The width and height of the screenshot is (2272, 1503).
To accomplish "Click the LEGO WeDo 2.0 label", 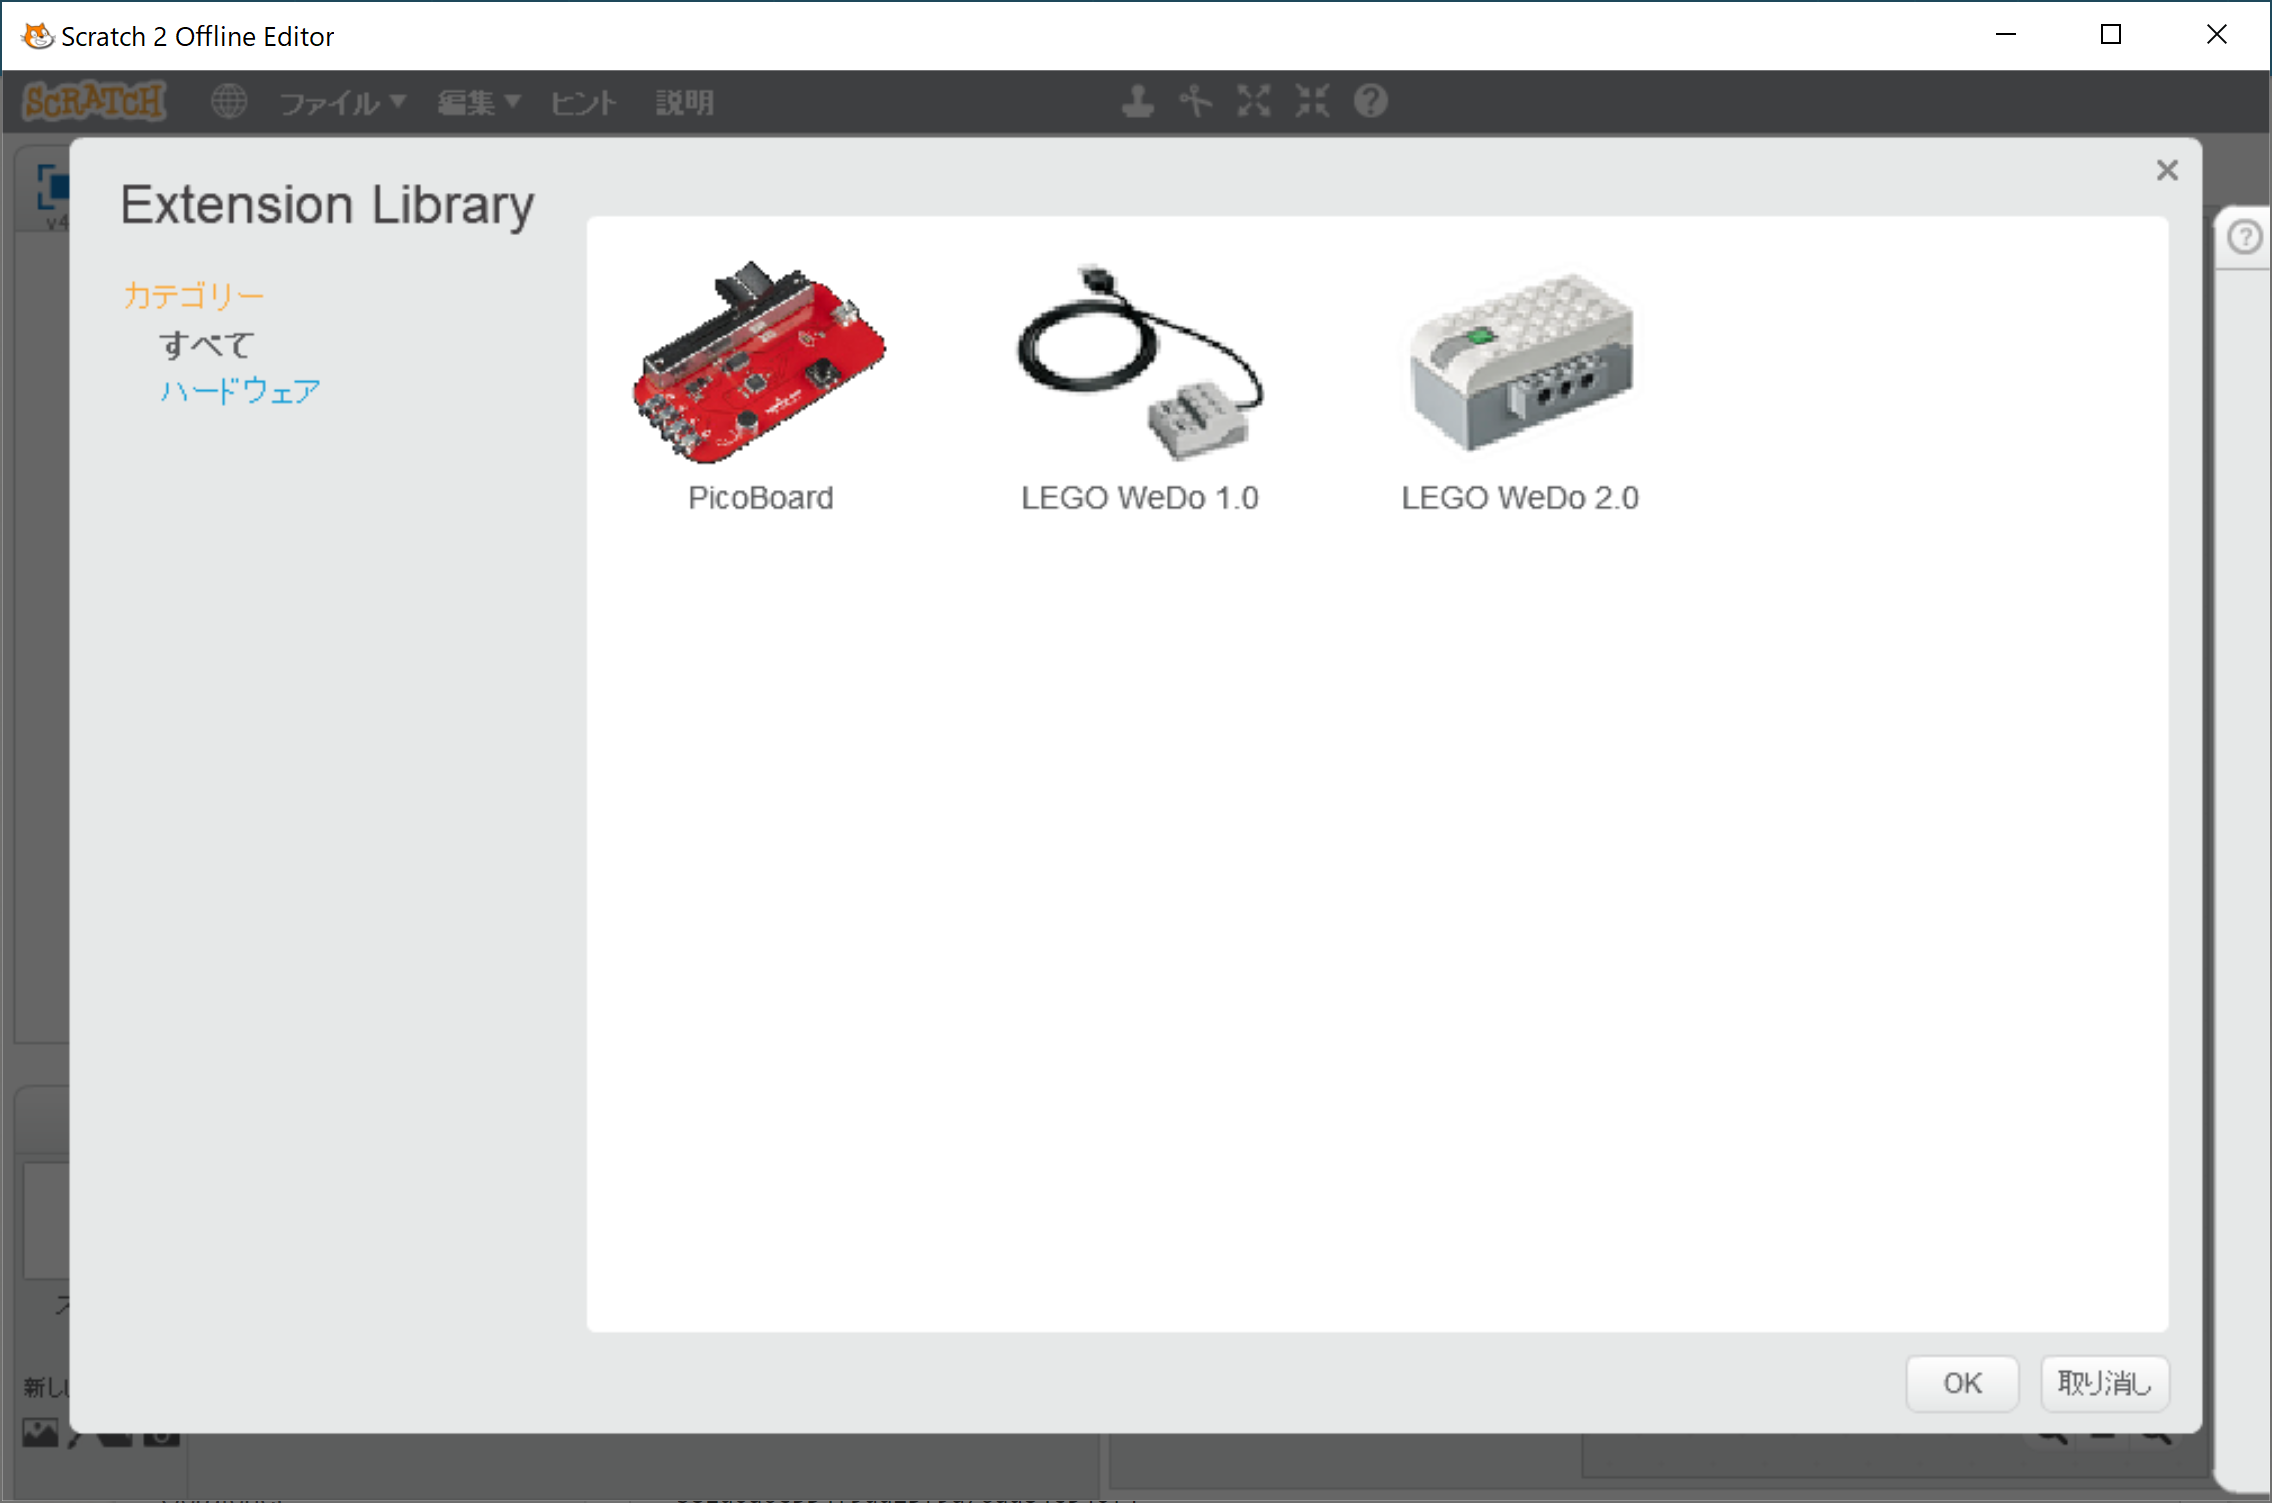I will tap(1520, 497).
